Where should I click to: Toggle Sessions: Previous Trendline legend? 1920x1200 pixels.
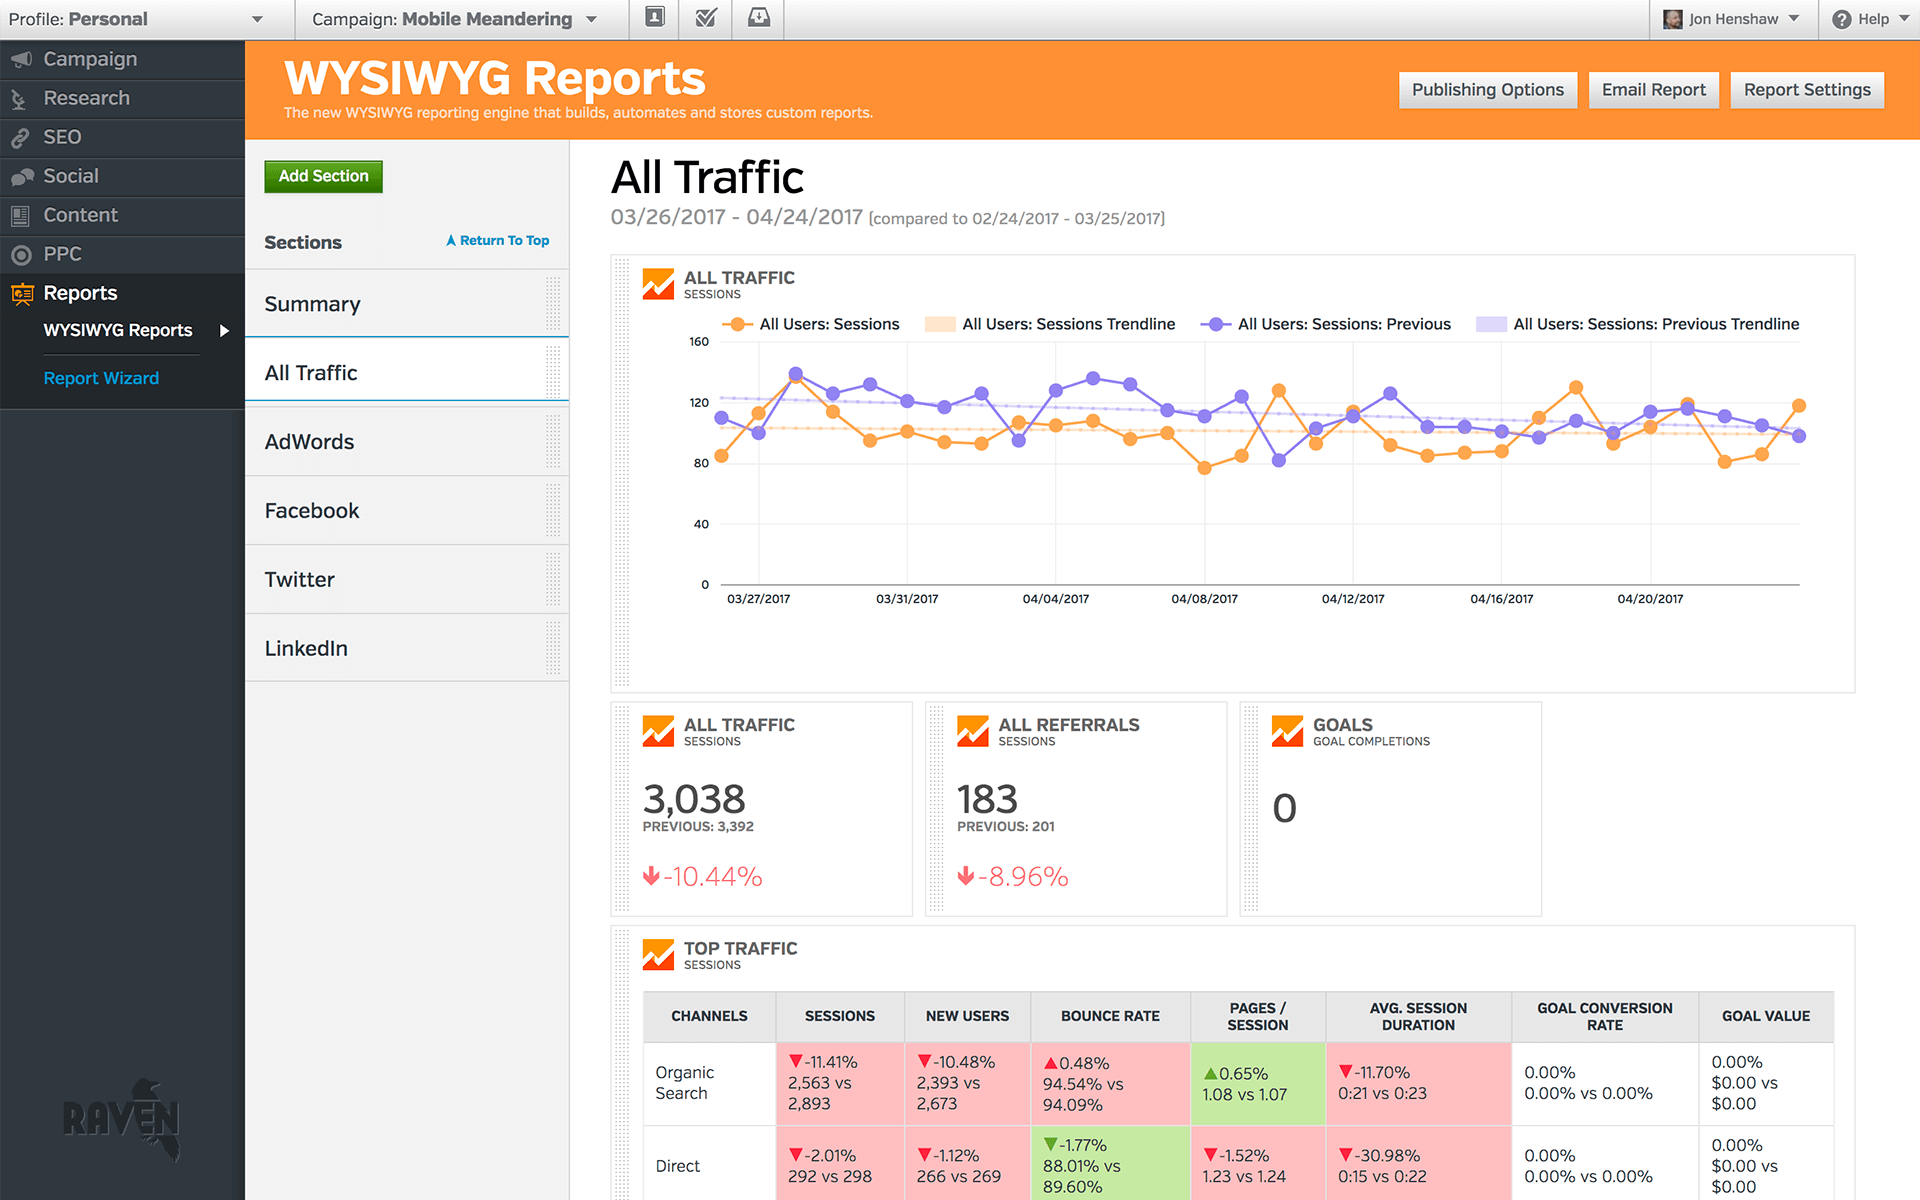click(x=1638, y=324)
